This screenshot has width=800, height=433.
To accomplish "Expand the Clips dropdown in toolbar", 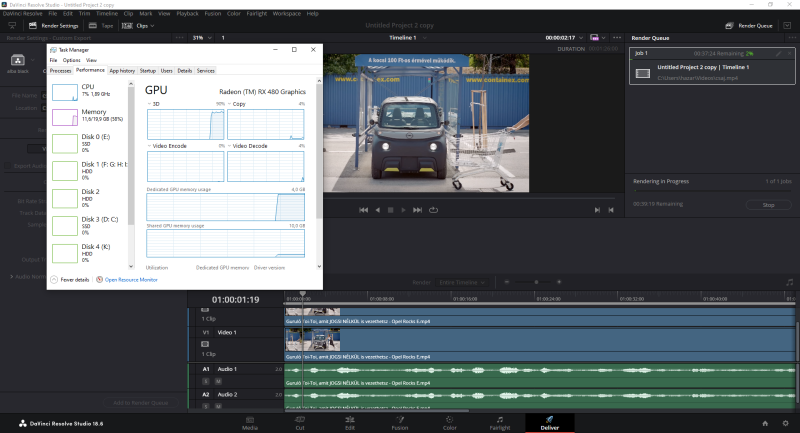I will tap(138, 26).
